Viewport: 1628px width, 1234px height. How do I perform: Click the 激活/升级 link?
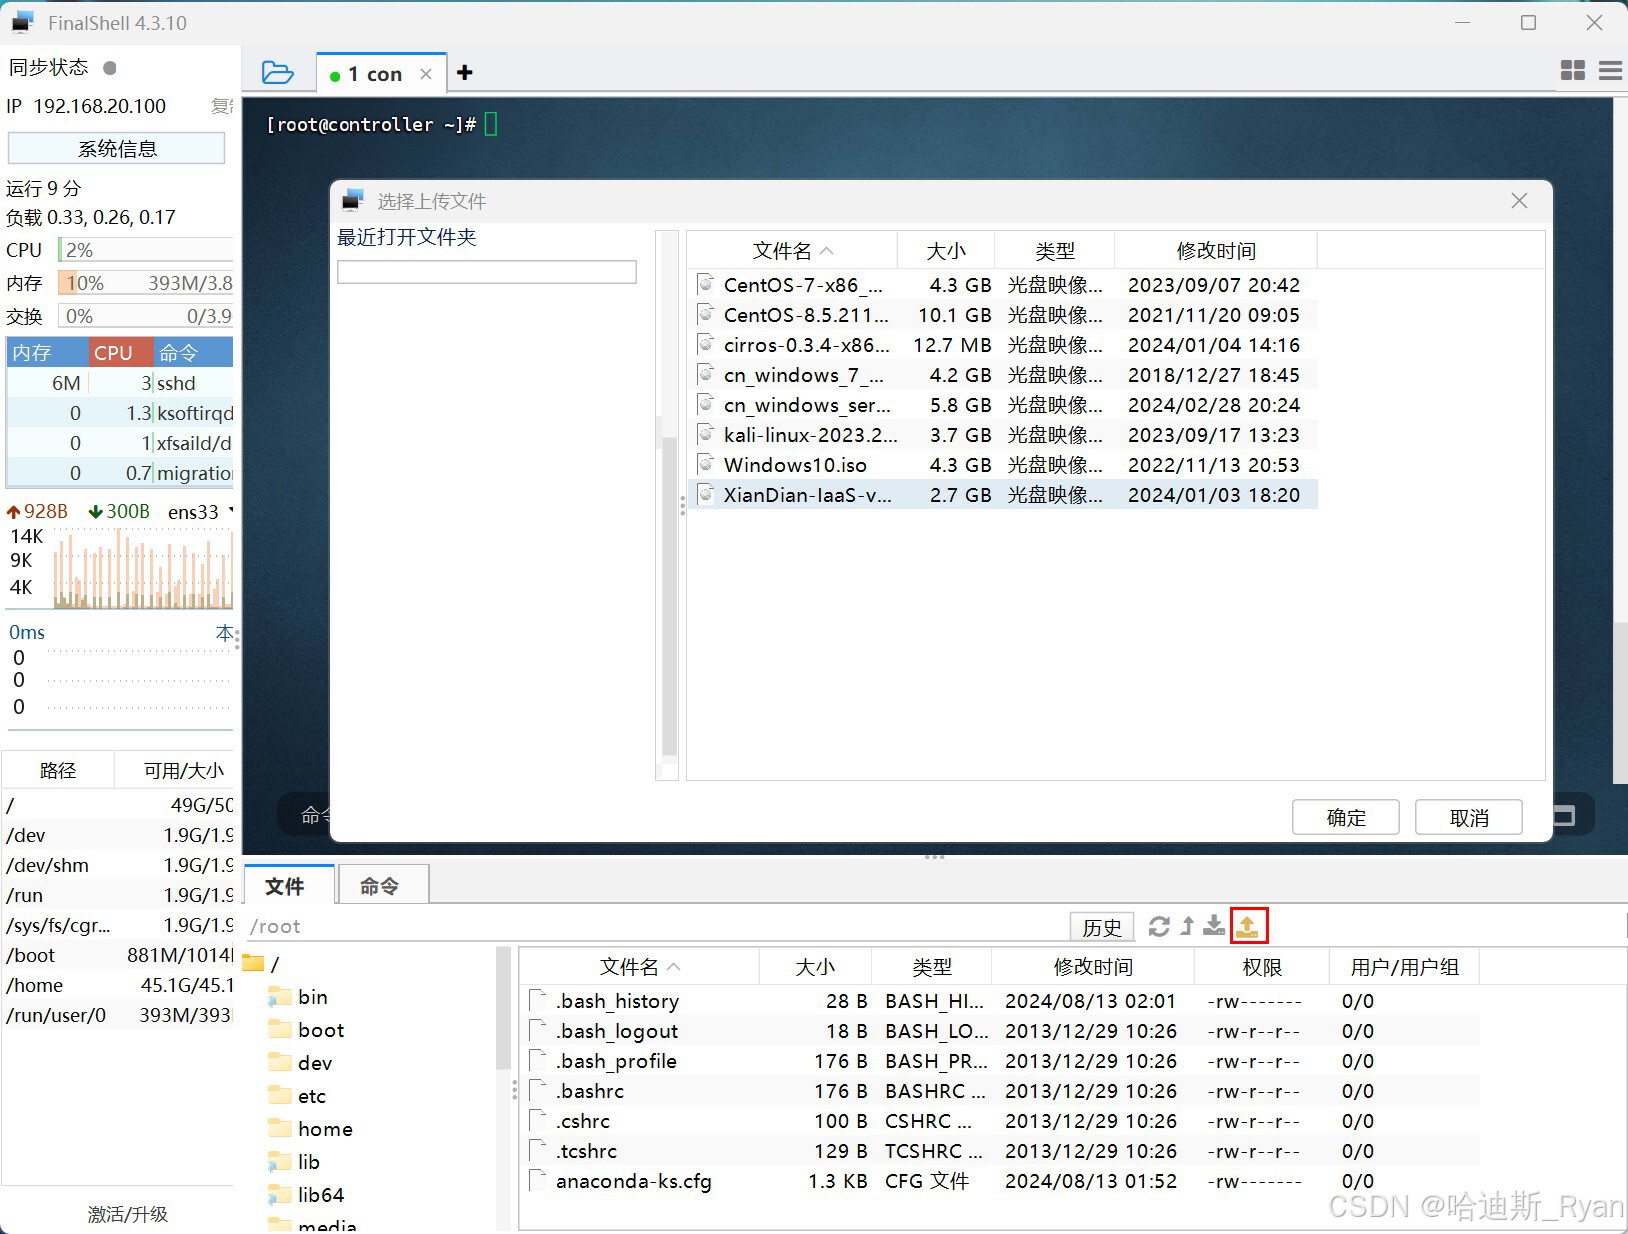128,1214
